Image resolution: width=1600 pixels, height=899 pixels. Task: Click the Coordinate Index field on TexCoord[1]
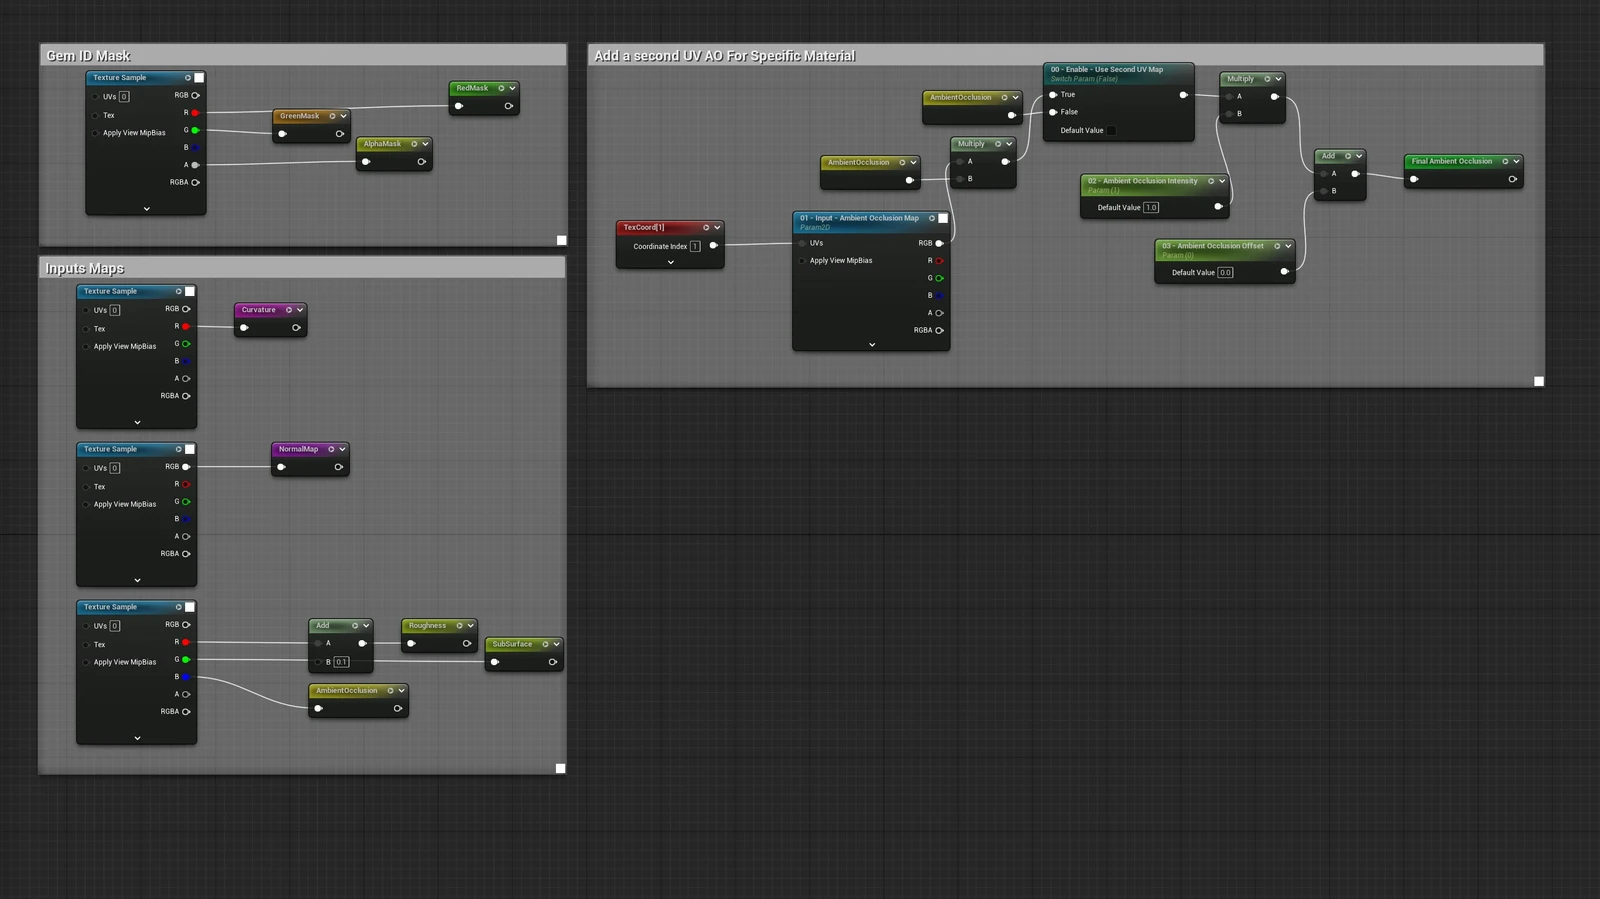695,246
